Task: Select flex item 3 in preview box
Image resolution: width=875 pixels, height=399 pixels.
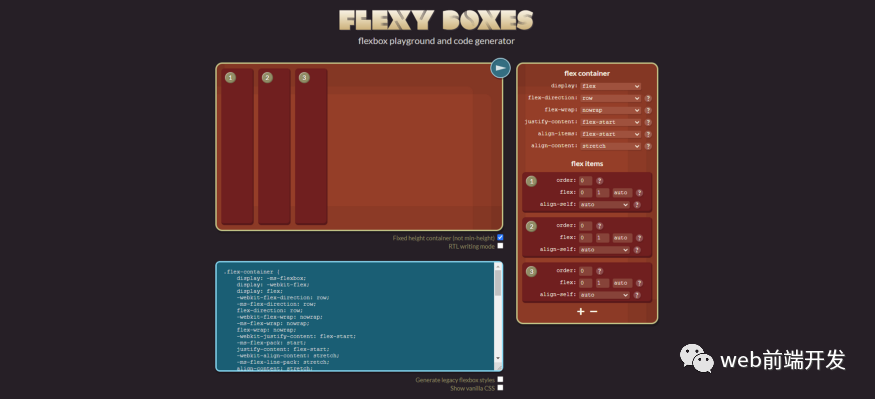Action: [x=311, y=147]
